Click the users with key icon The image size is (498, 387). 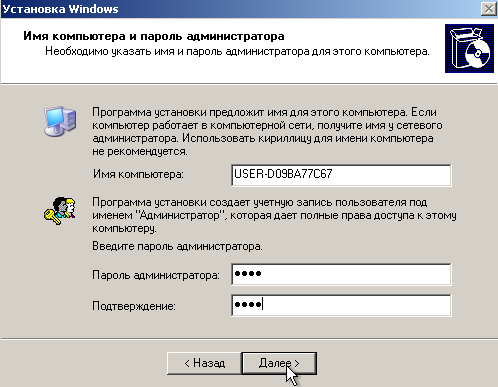point(60,211)
